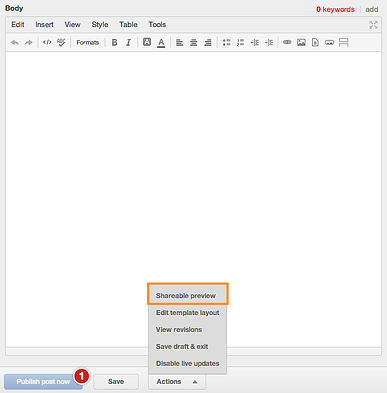Open the source code view icon
Viewport: 387px width, 393px height.
point(47,42)
